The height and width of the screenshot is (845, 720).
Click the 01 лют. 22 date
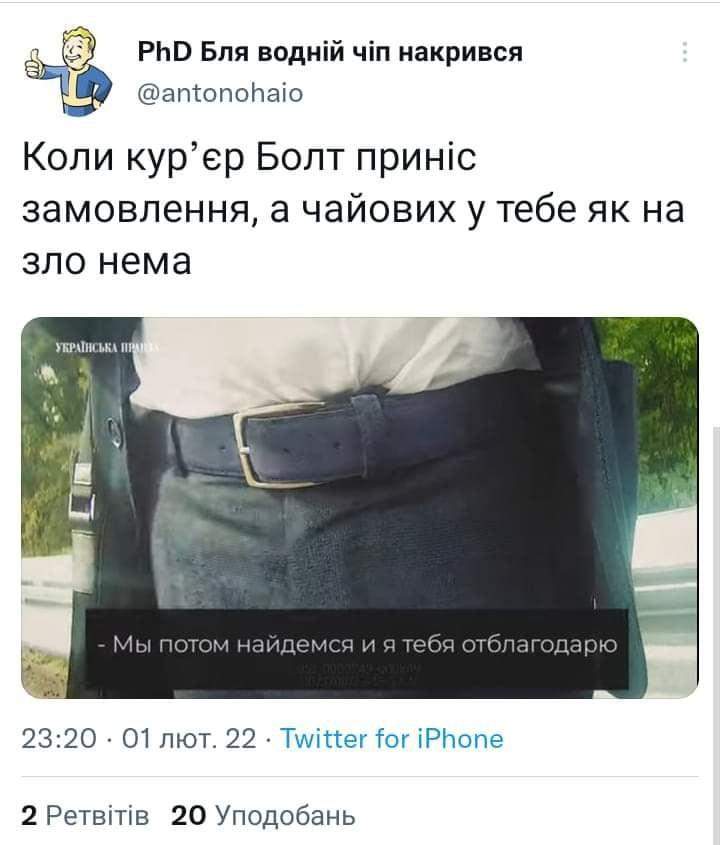pyautogui.click(x=189, y=738)
